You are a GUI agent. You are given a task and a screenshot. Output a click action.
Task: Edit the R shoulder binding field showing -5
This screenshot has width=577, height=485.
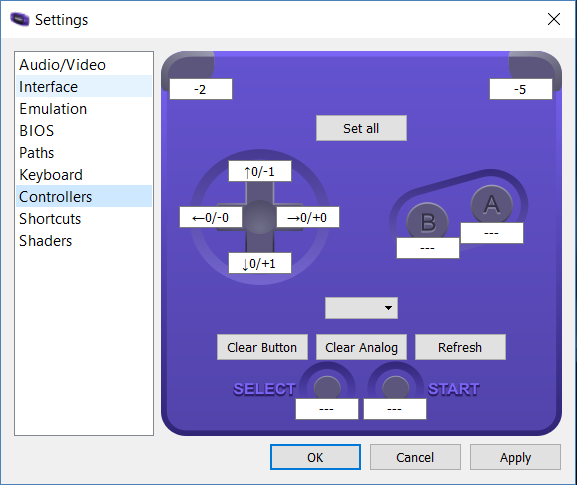tap(520, 89)
